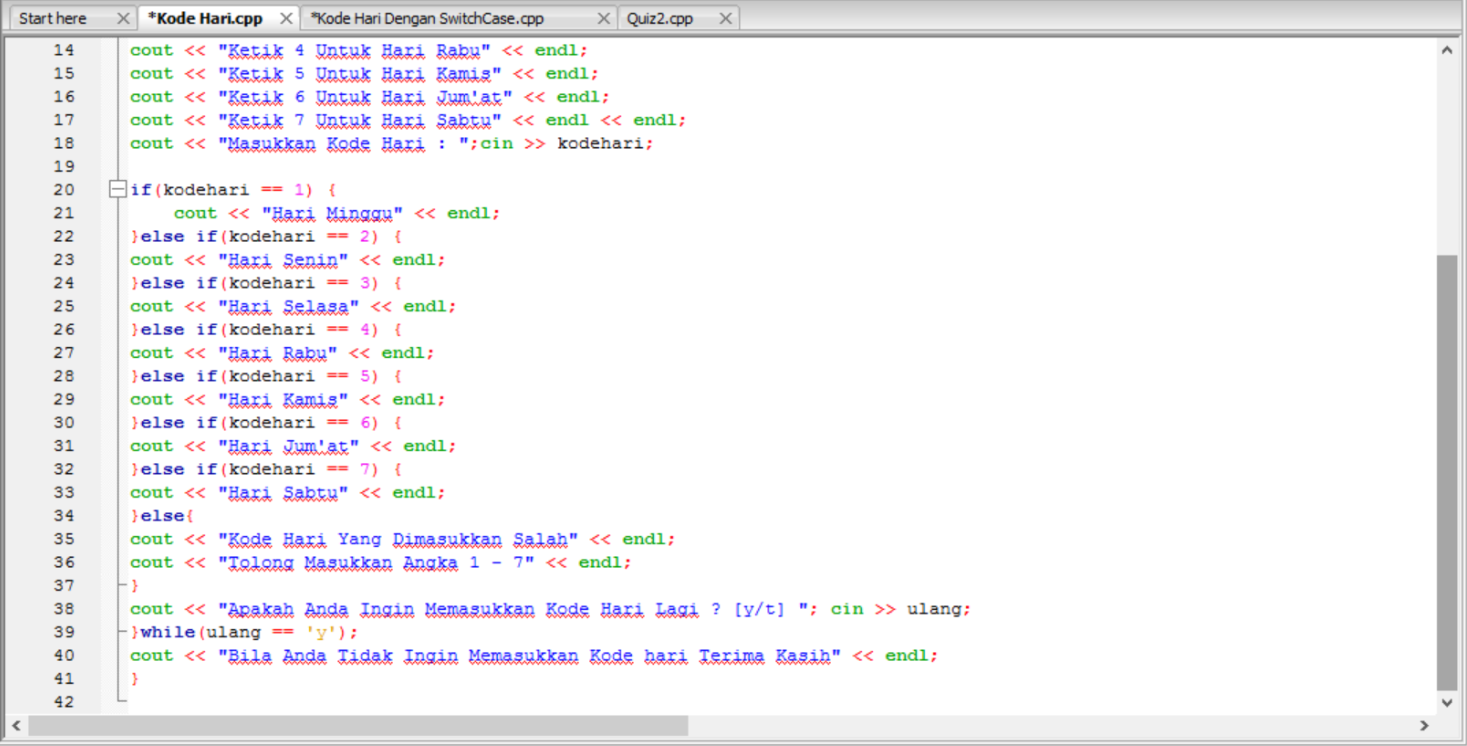Click line number 20 in the gutter
Screen dimensions: 1467x746
[63, 189]
